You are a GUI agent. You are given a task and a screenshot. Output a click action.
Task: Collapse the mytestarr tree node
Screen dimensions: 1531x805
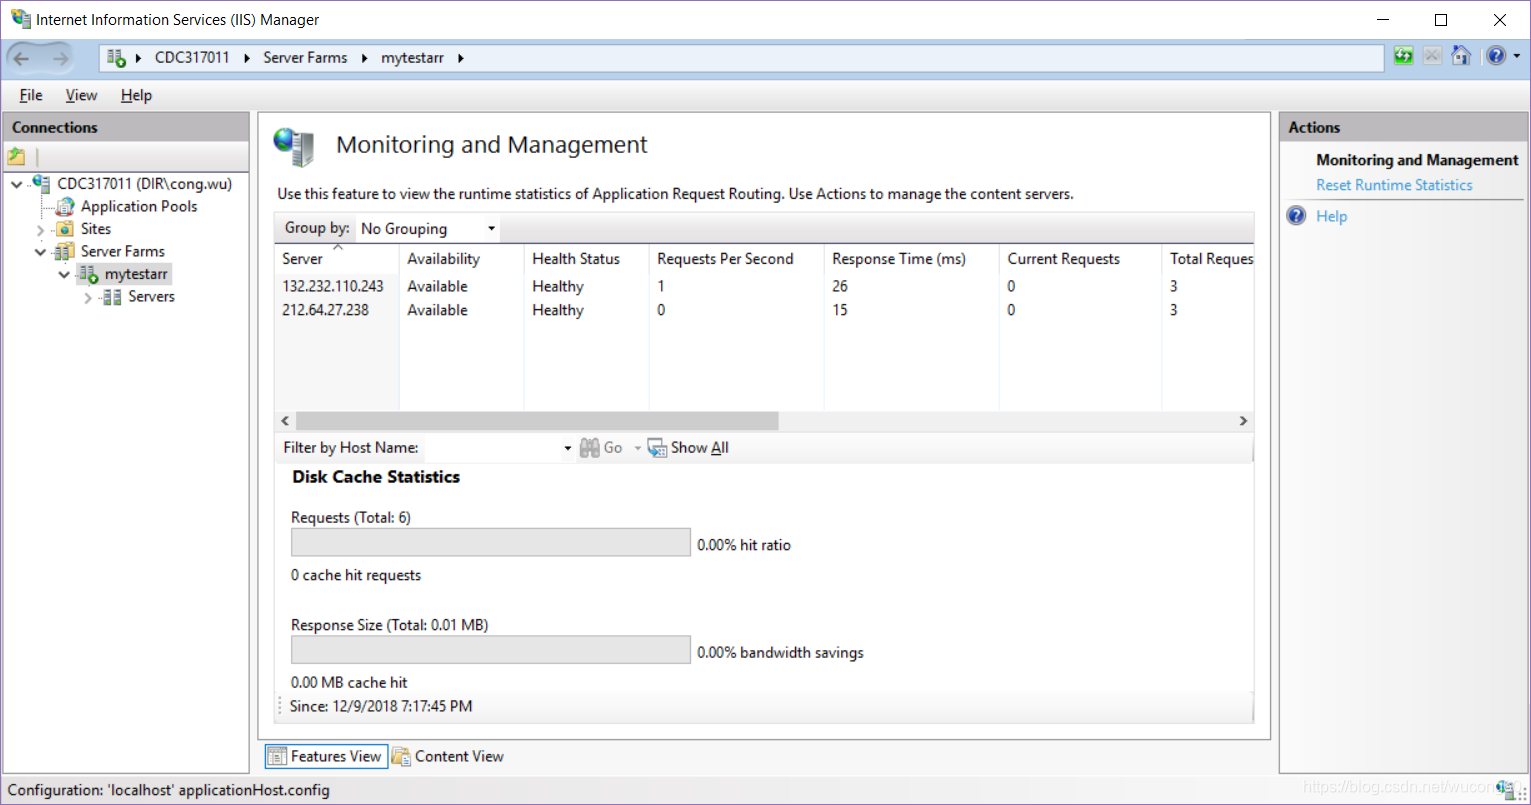coord(64,274)
